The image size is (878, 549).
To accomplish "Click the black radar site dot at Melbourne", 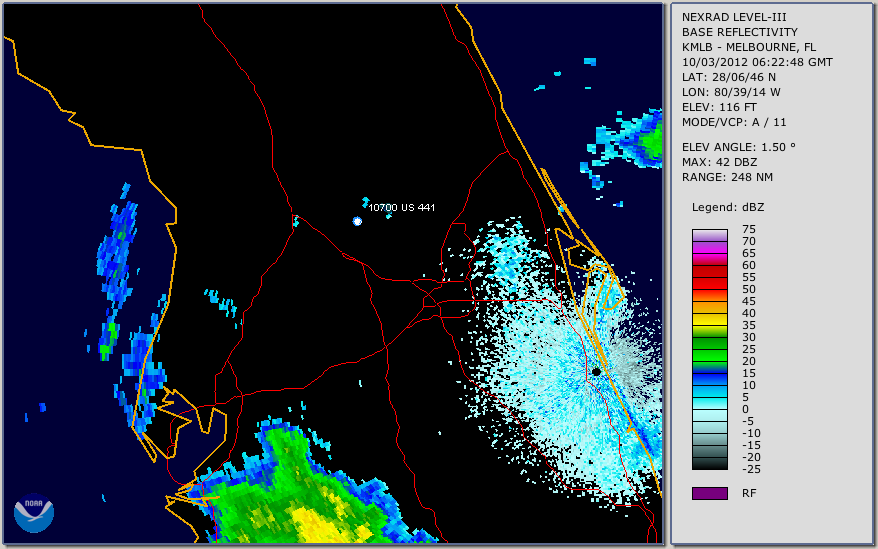I will coord(596,371).
